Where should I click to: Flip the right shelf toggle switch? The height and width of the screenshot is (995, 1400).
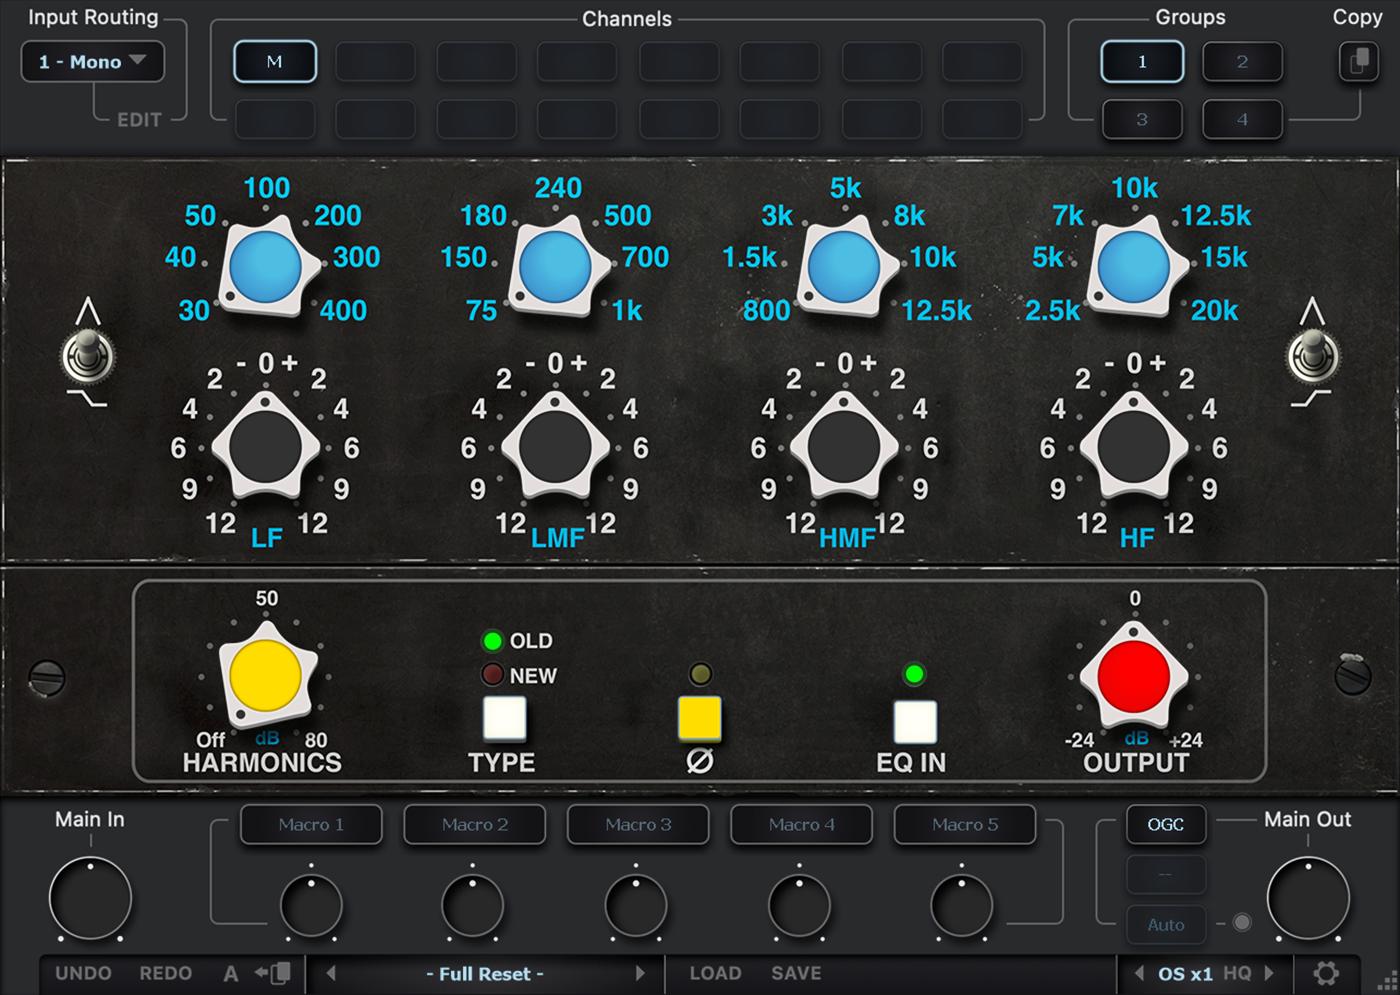point(1312,356)
